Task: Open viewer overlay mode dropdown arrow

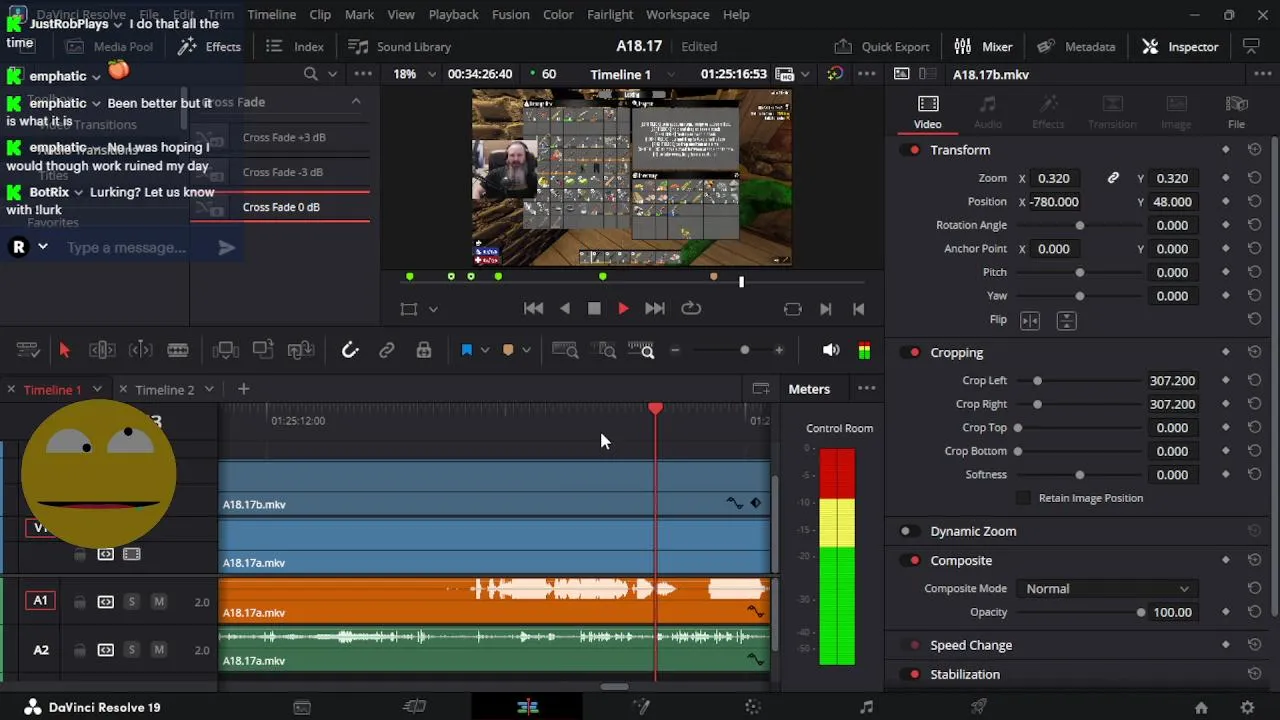Action: [433, 310]
